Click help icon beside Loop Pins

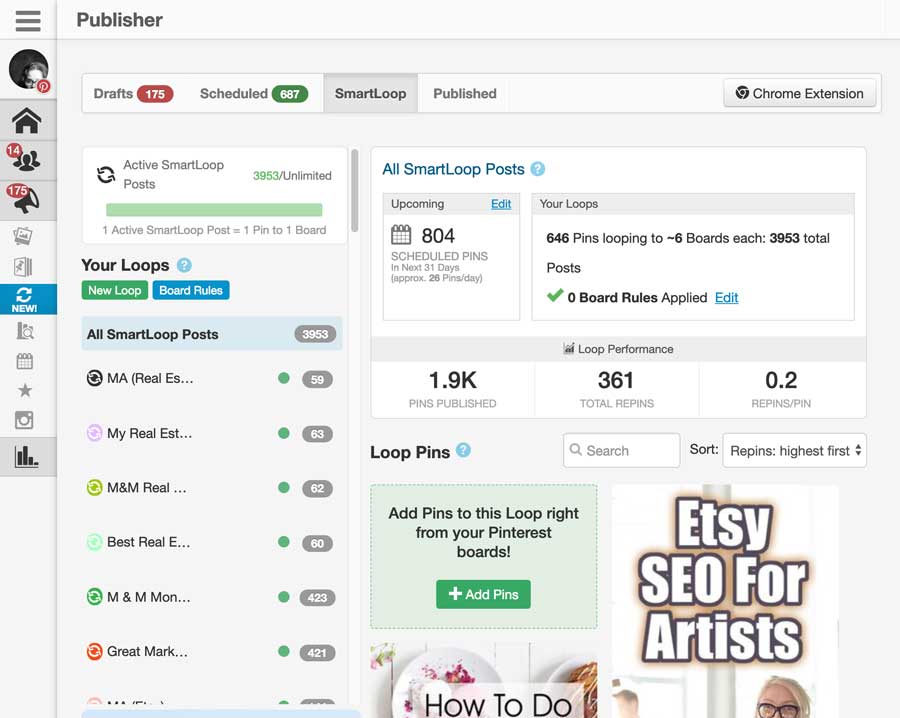pyautogui.click(x=463, y=451)
